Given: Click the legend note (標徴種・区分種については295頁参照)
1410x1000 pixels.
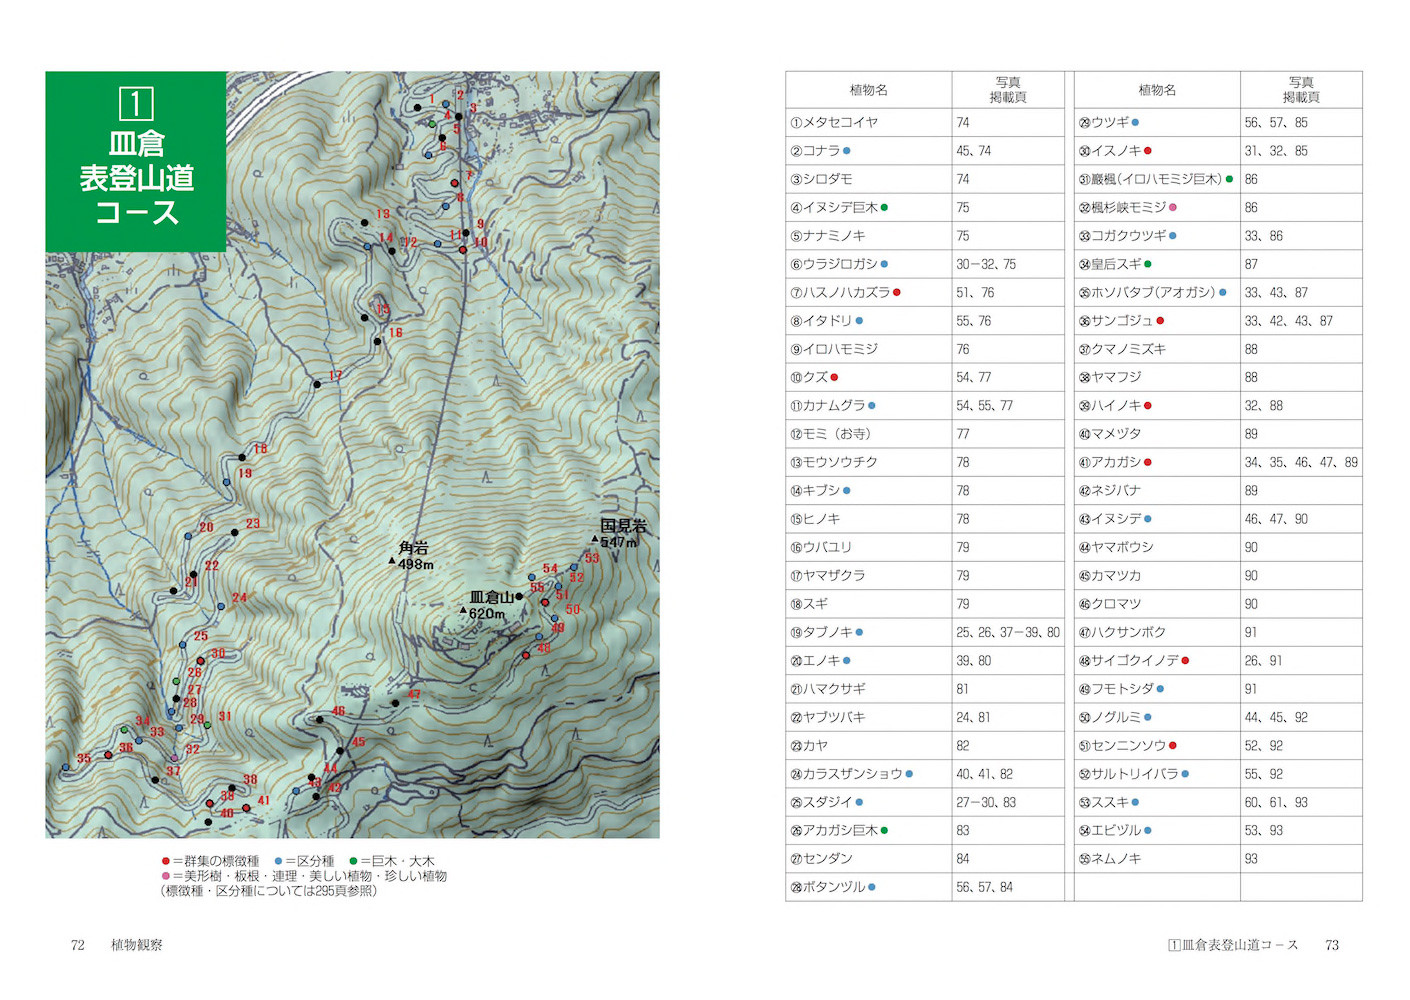Looking at the screenshot, I should point(269,891).
